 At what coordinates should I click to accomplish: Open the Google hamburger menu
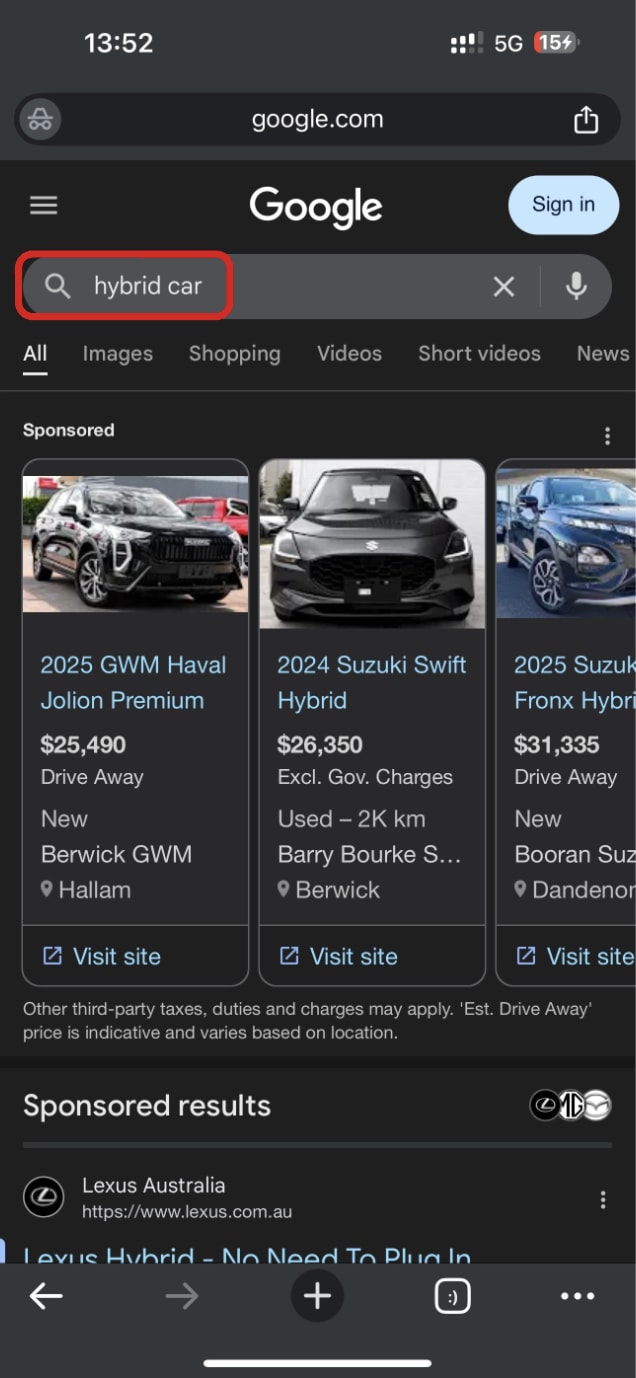44,205
